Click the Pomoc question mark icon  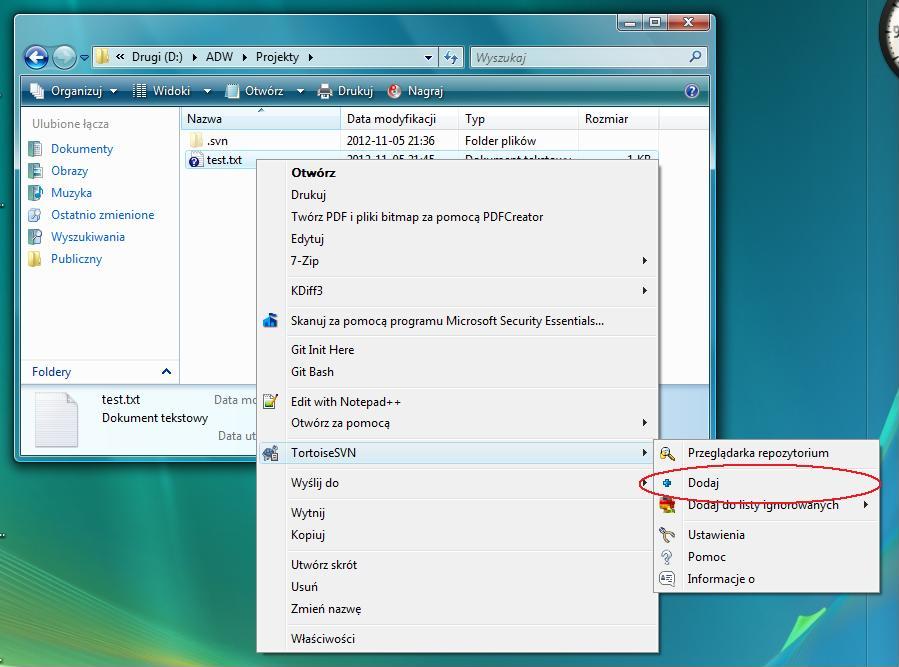[x=667, y=557]
